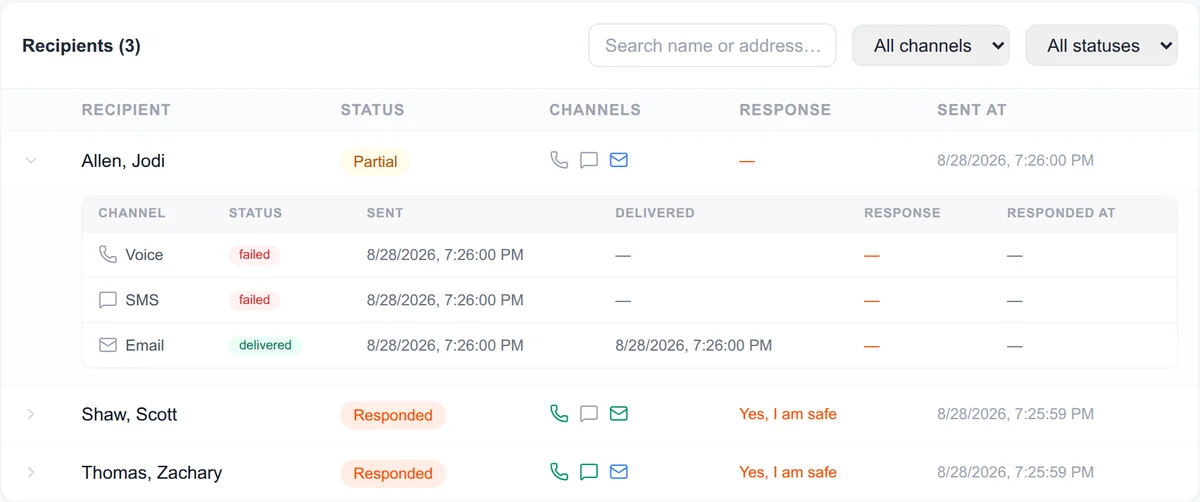Image resolution: width=1200 pixels, height=502 pixels.
Task: Click the Voice channel phone icon in detail table
Action: click(x=108, y=254)
